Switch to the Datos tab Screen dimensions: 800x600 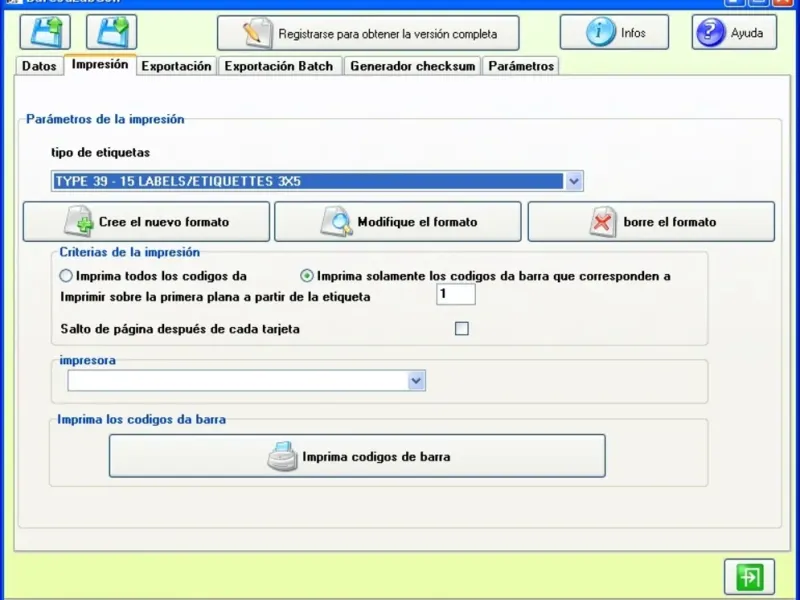(x=39, y=66)
